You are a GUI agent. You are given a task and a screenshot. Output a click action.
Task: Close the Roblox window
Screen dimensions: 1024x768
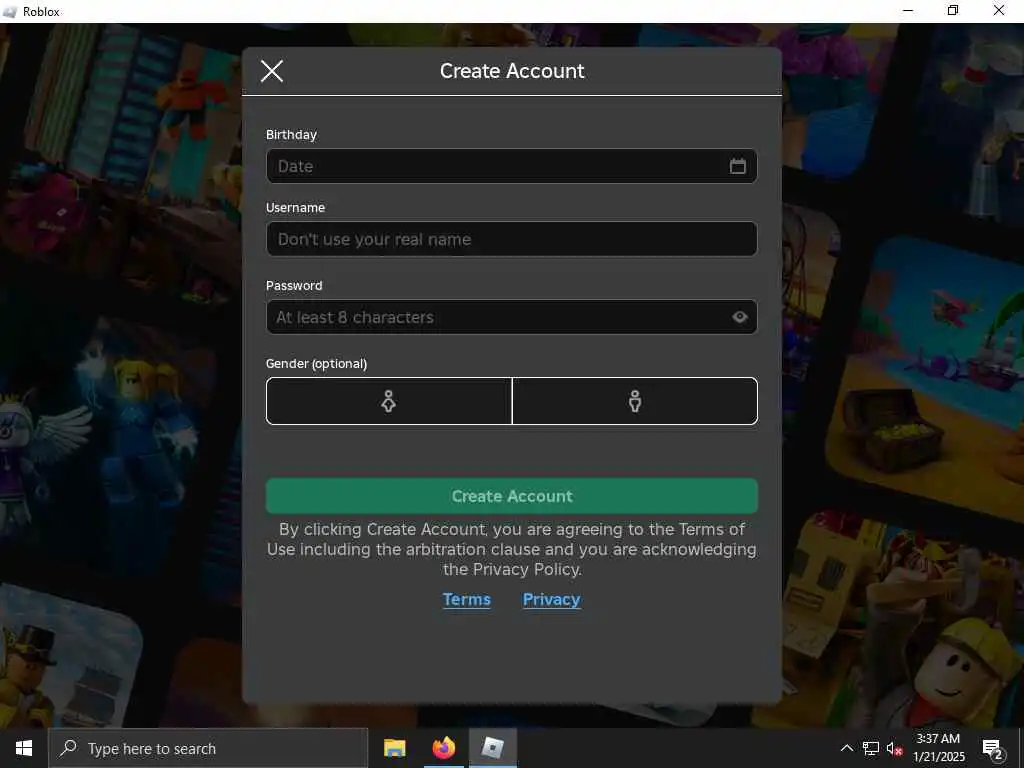coord(999,11)
